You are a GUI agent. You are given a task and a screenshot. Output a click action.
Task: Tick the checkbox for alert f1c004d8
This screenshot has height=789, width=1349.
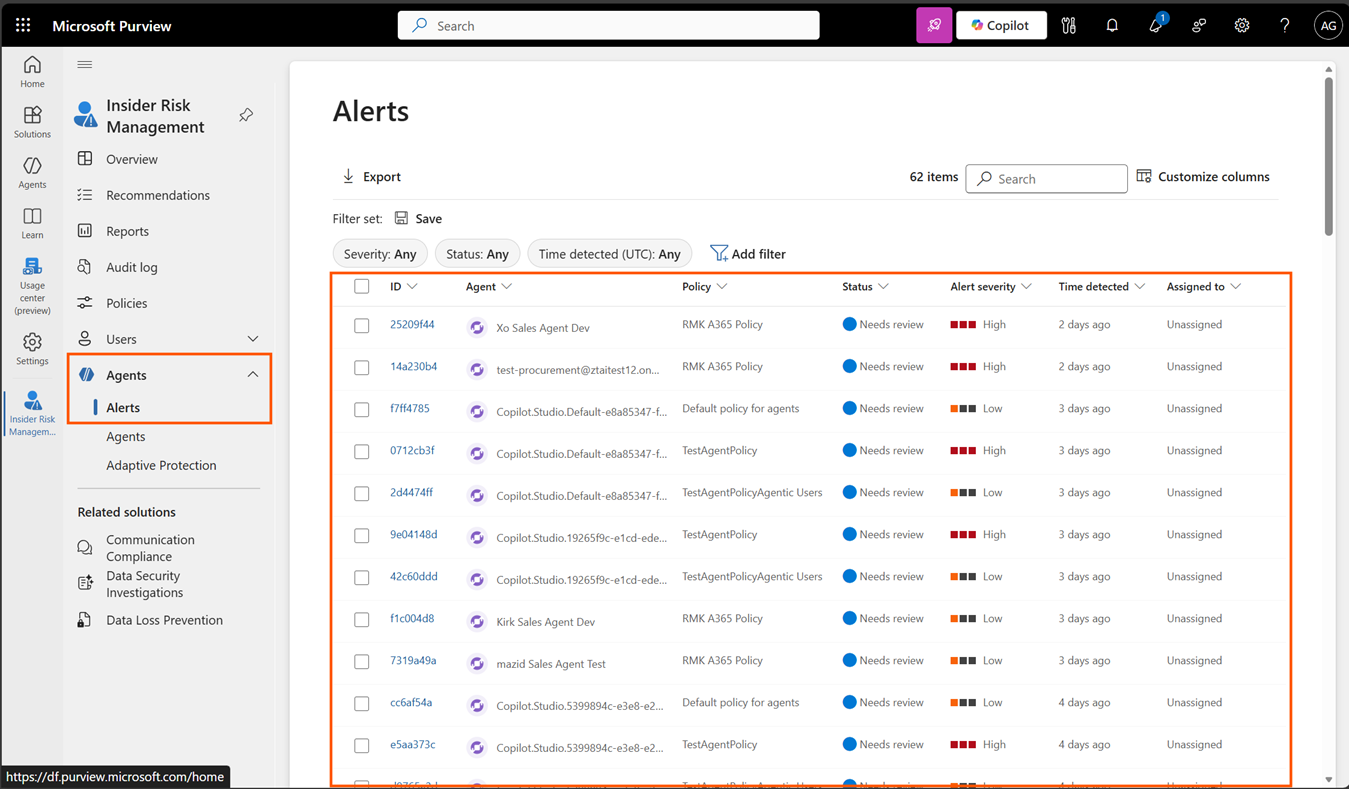coord(362,620)
